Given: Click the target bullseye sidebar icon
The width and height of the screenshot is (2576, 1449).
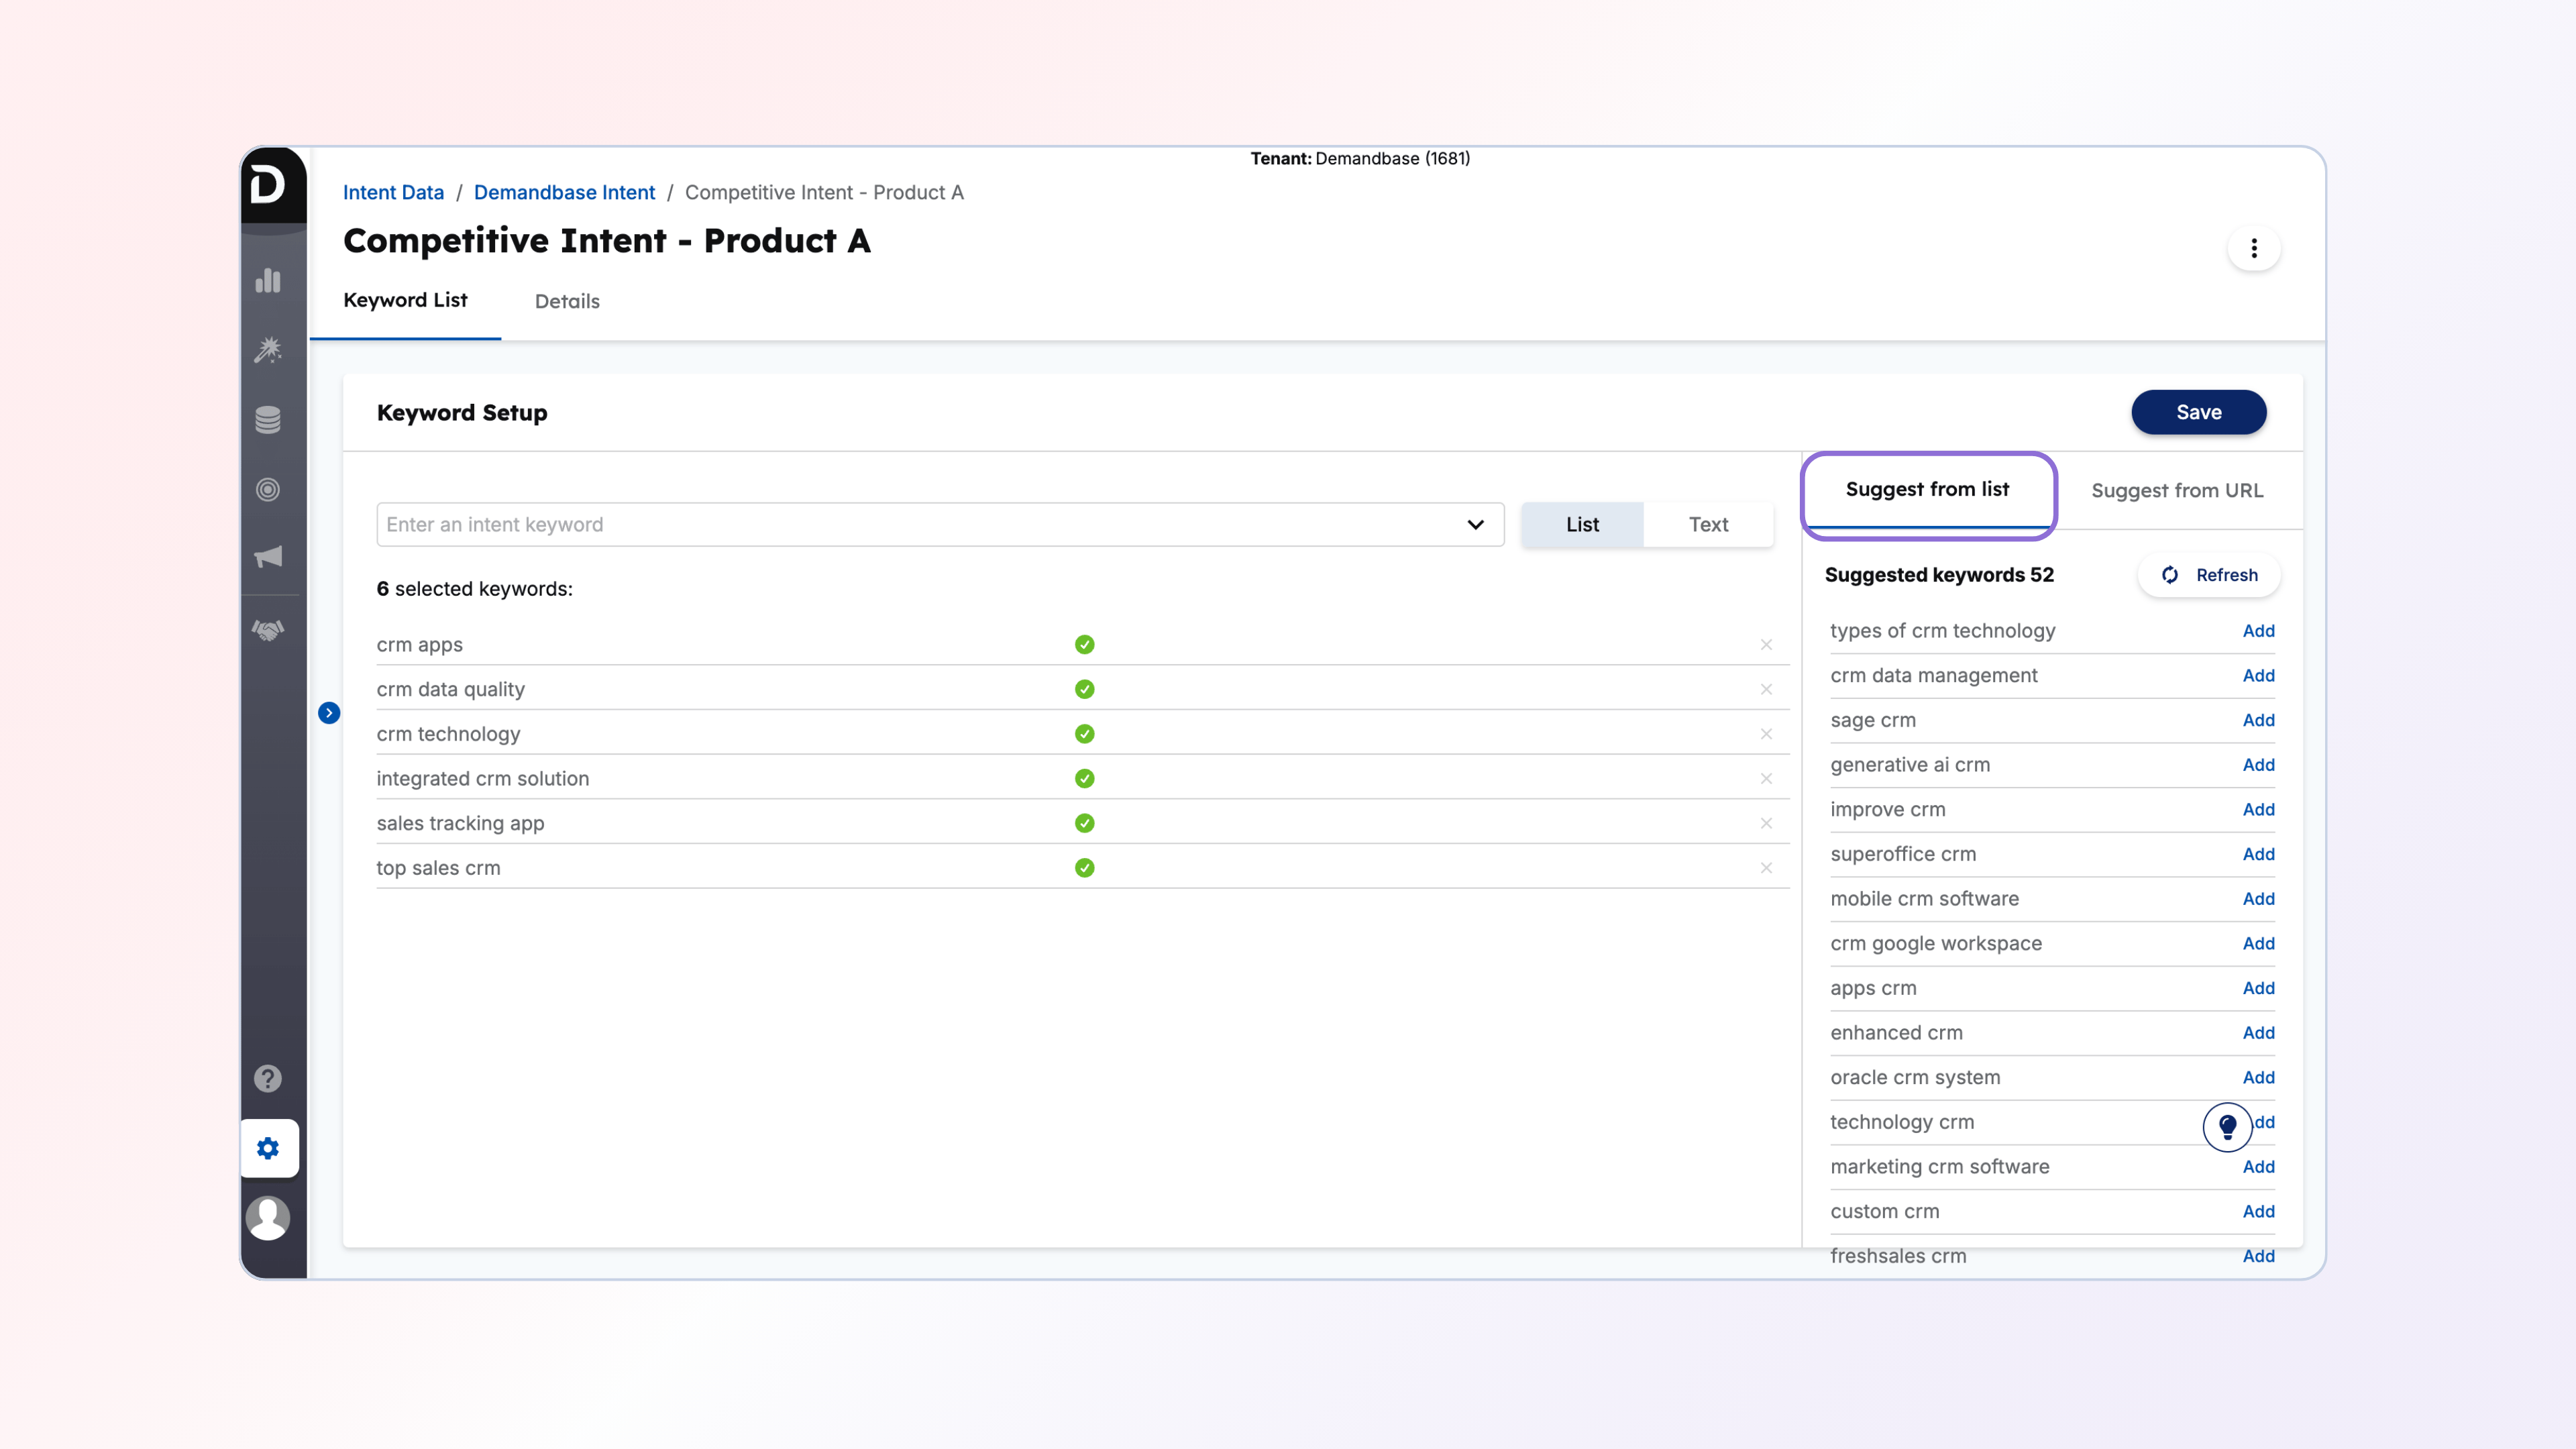Looking at the screenshot, I should click(268, 490).
